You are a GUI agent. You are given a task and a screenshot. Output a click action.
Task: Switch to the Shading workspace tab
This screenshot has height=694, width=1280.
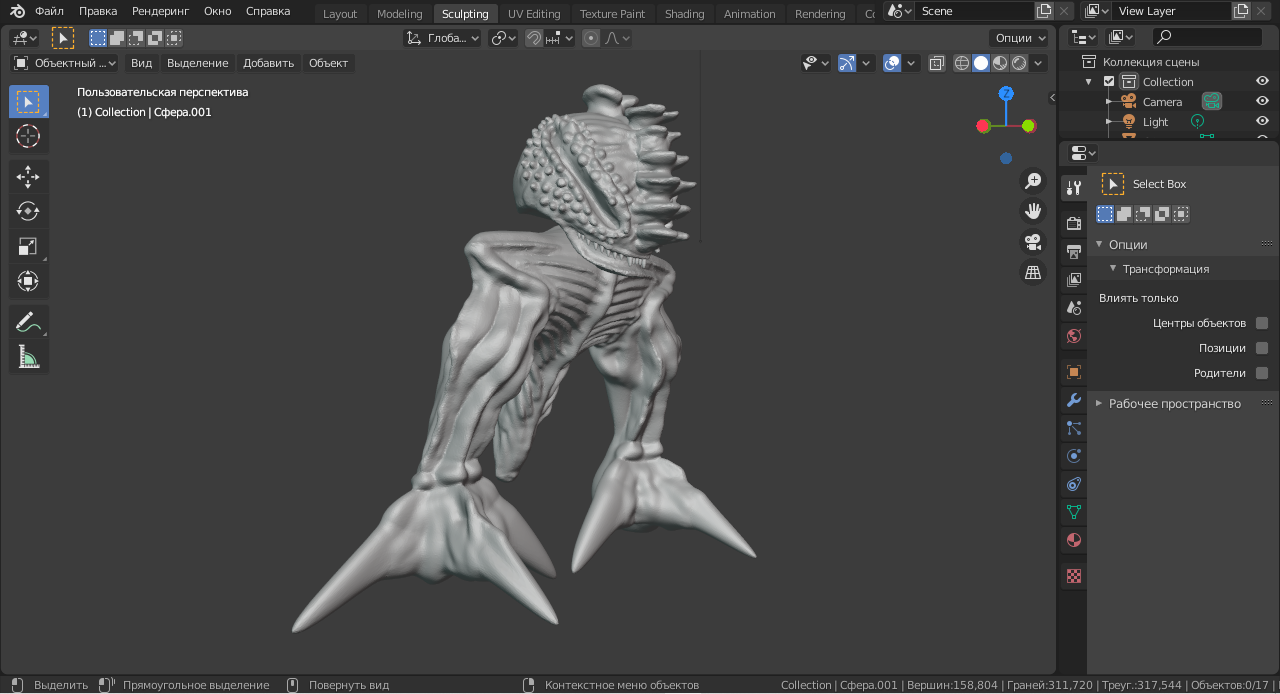pyautogui.click(x=684, y=14)
